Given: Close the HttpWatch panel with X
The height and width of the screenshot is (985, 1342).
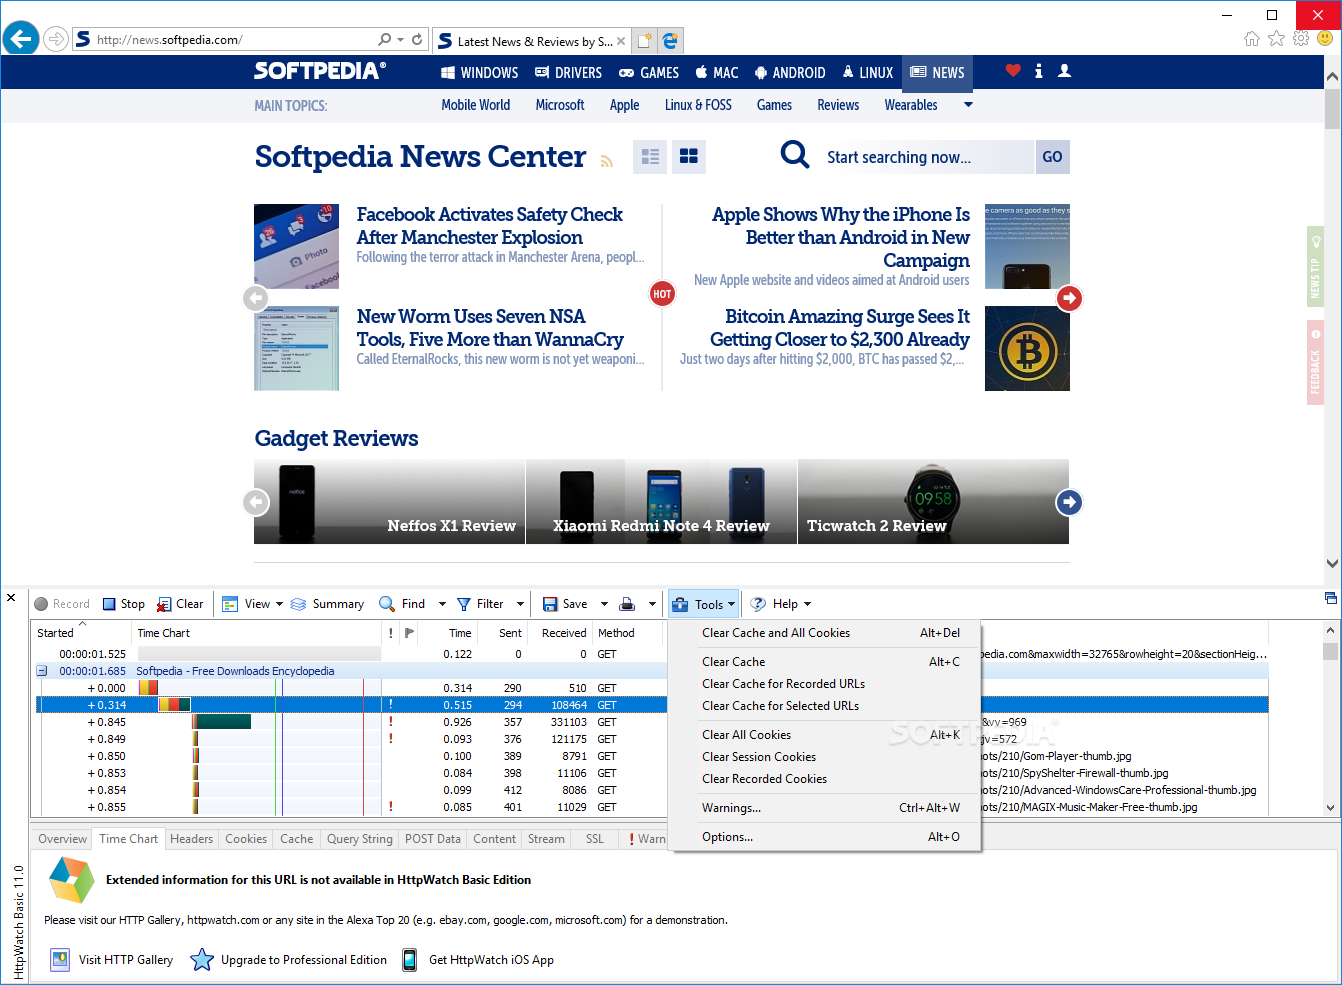Looking at the screenshot, I should click(11, 598).
